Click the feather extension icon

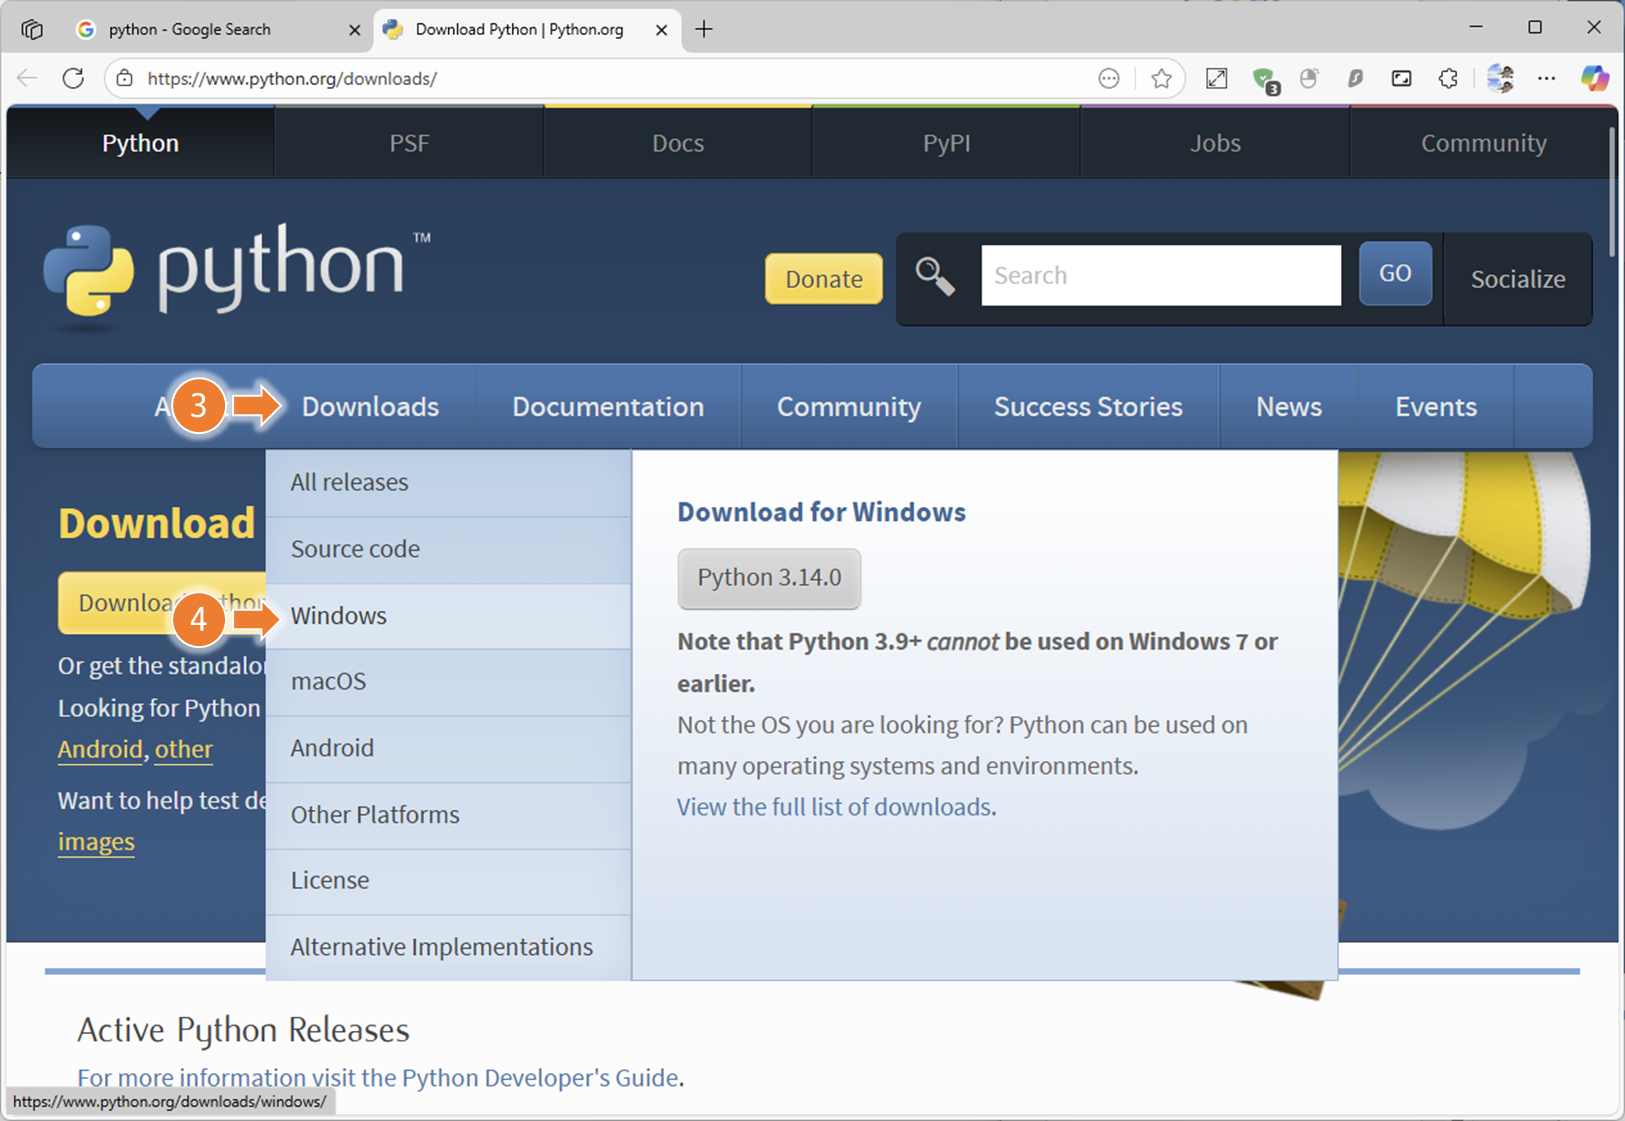(x=1355, y=78)
